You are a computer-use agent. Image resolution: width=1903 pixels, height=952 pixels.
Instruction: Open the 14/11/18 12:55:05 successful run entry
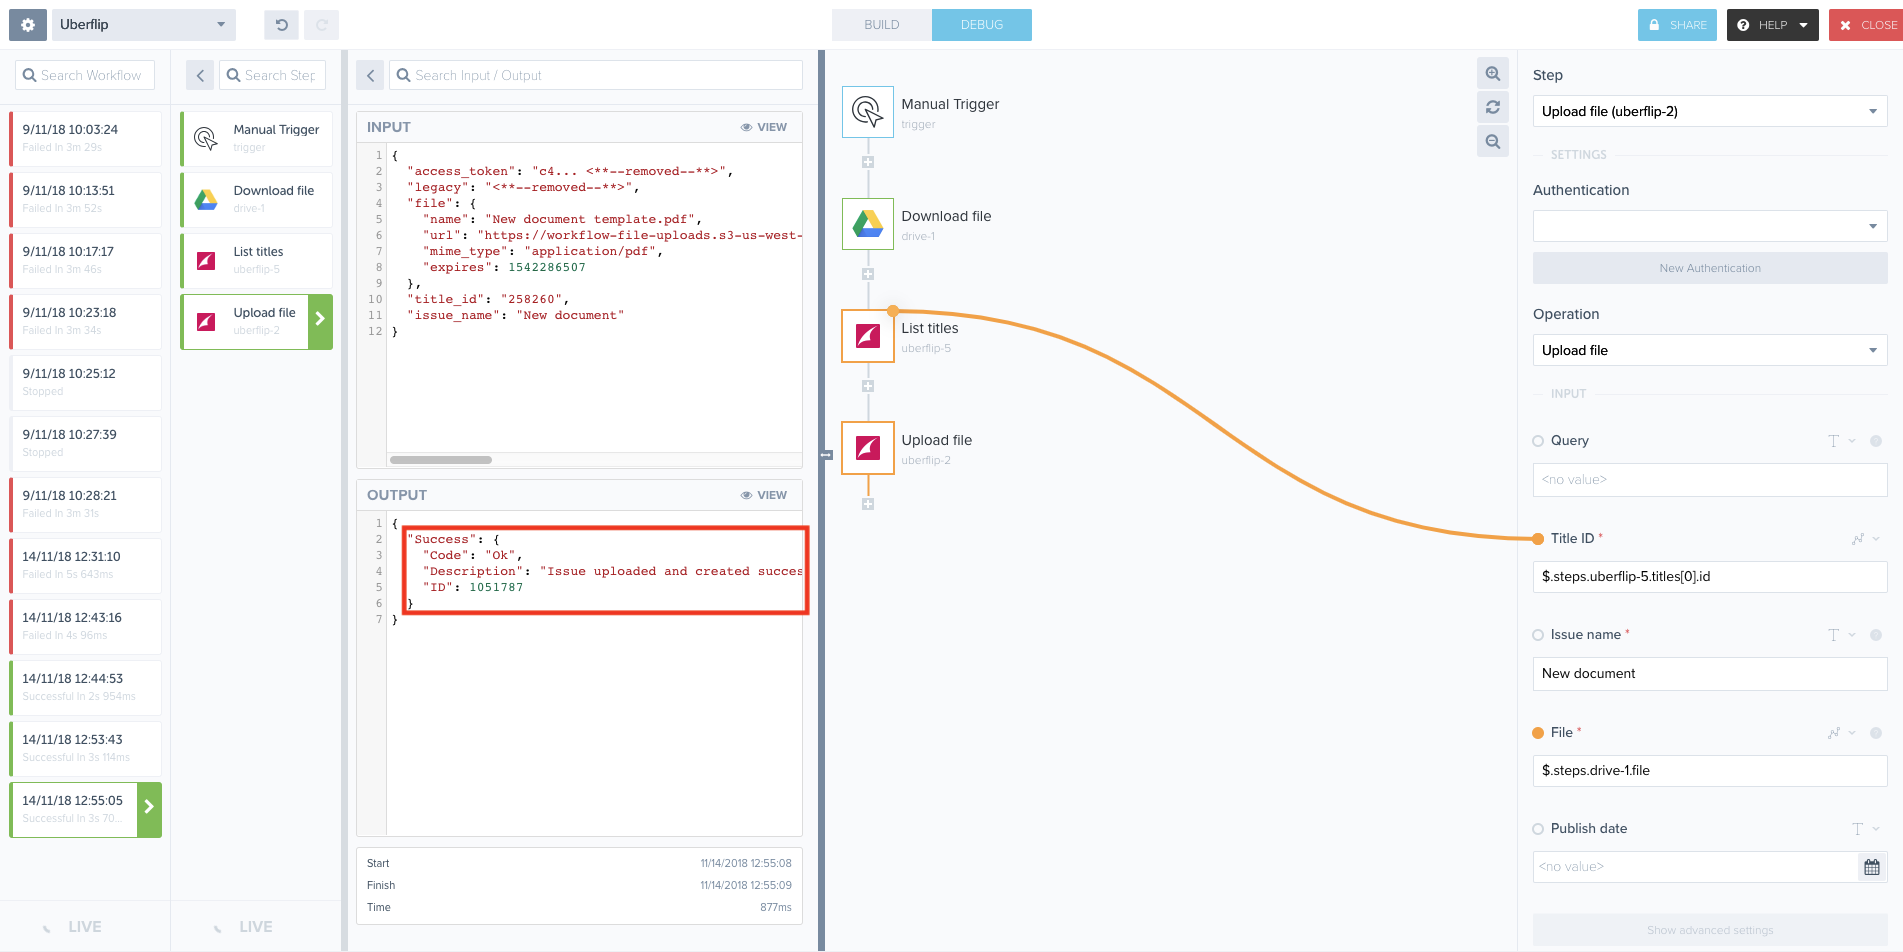78,808
